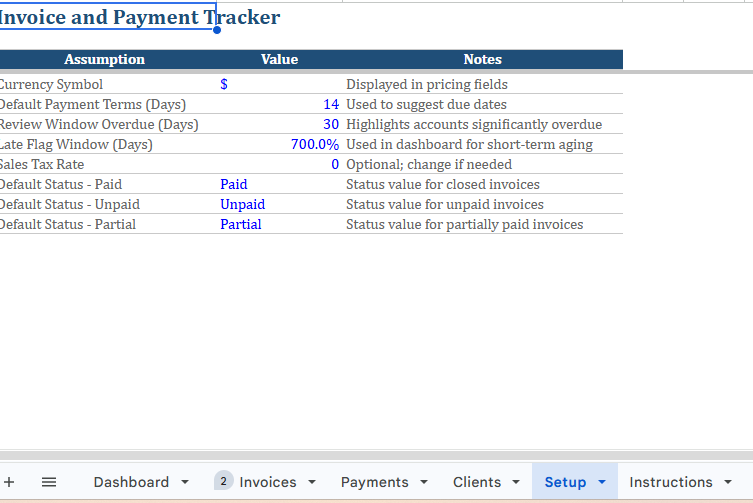Select the 700.0% value cell
This screenshot has height=503, width=753.
(x=279, y=144)
